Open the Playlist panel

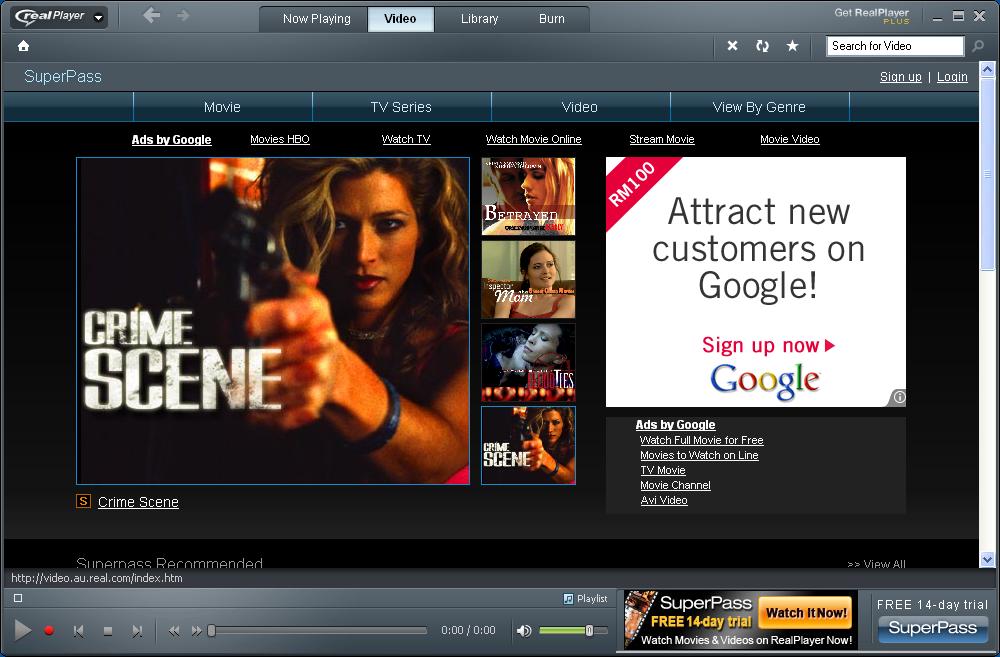585,598
